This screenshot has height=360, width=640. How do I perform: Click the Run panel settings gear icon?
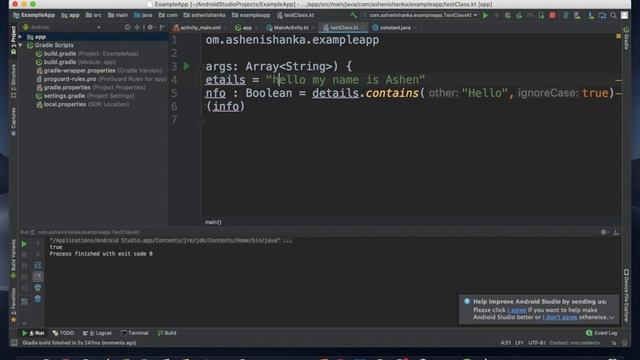click(604, 232)
